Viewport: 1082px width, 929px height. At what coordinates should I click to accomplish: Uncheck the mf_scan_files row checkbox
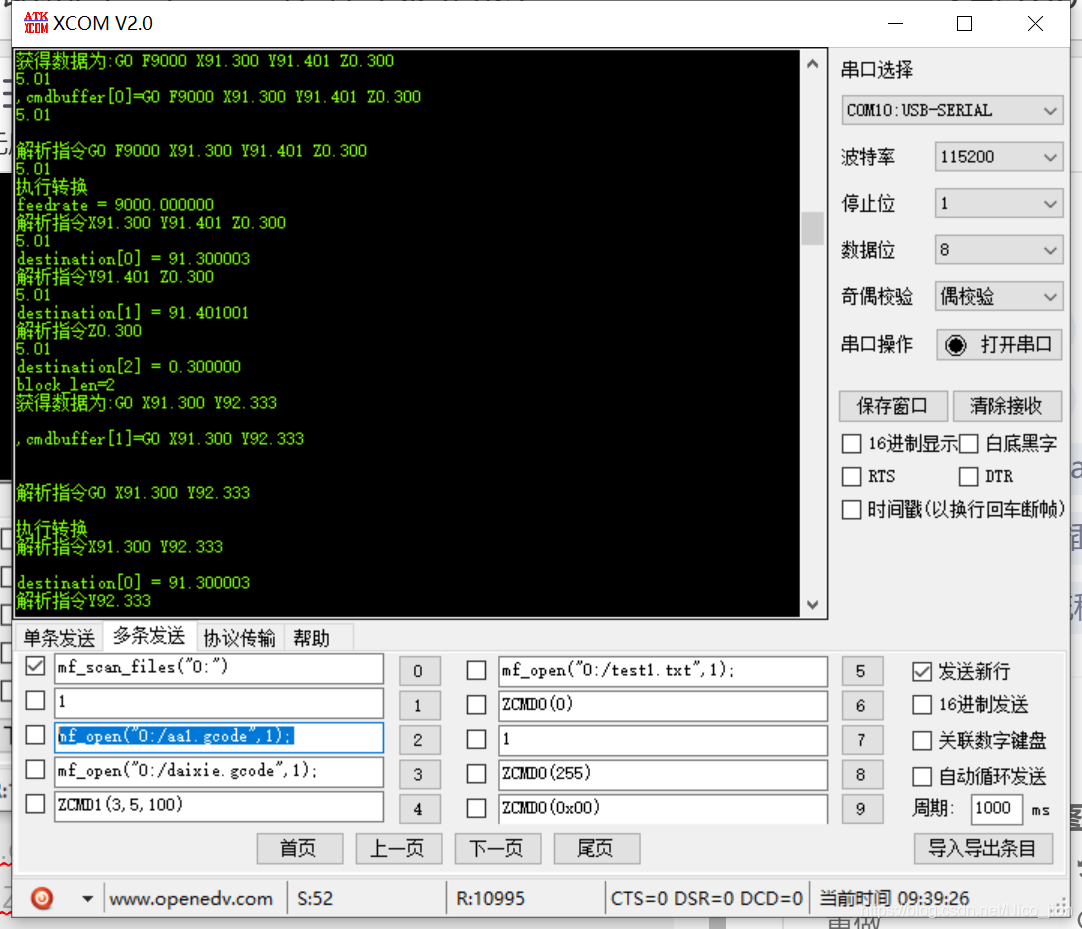35,666
